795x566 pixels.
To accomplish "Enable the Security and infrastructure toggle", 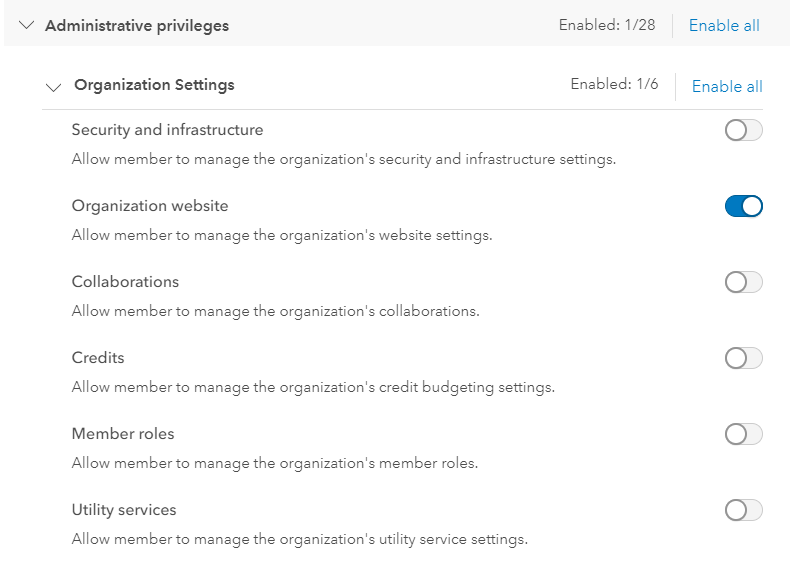I will click(743, 130).
